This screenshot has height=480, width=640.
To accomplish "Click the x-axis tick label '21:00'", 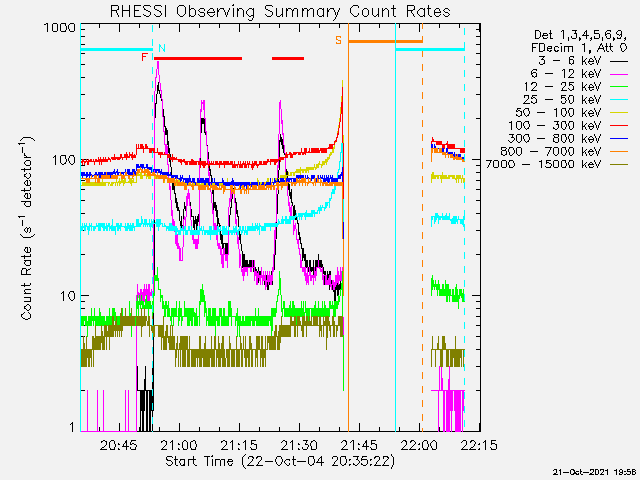I will click(x=179, y=444).
